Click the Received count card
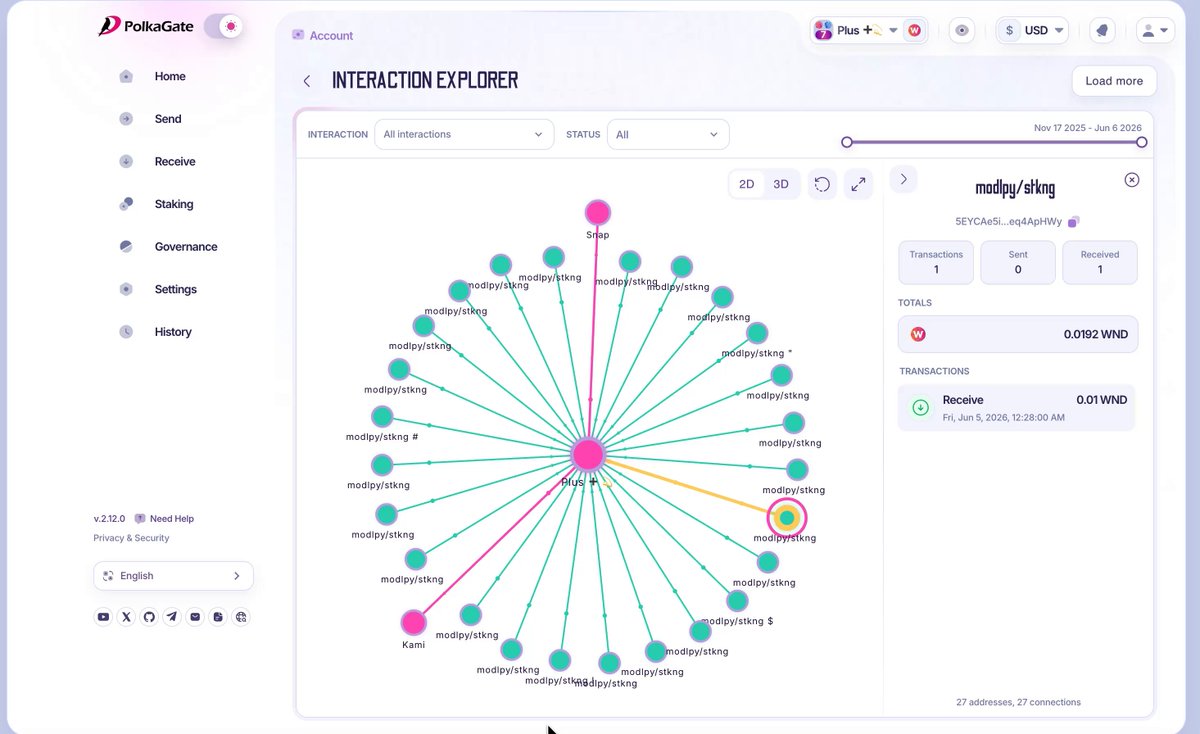Viewport: 1200px width, 734px height. (x=1100, y=262)
